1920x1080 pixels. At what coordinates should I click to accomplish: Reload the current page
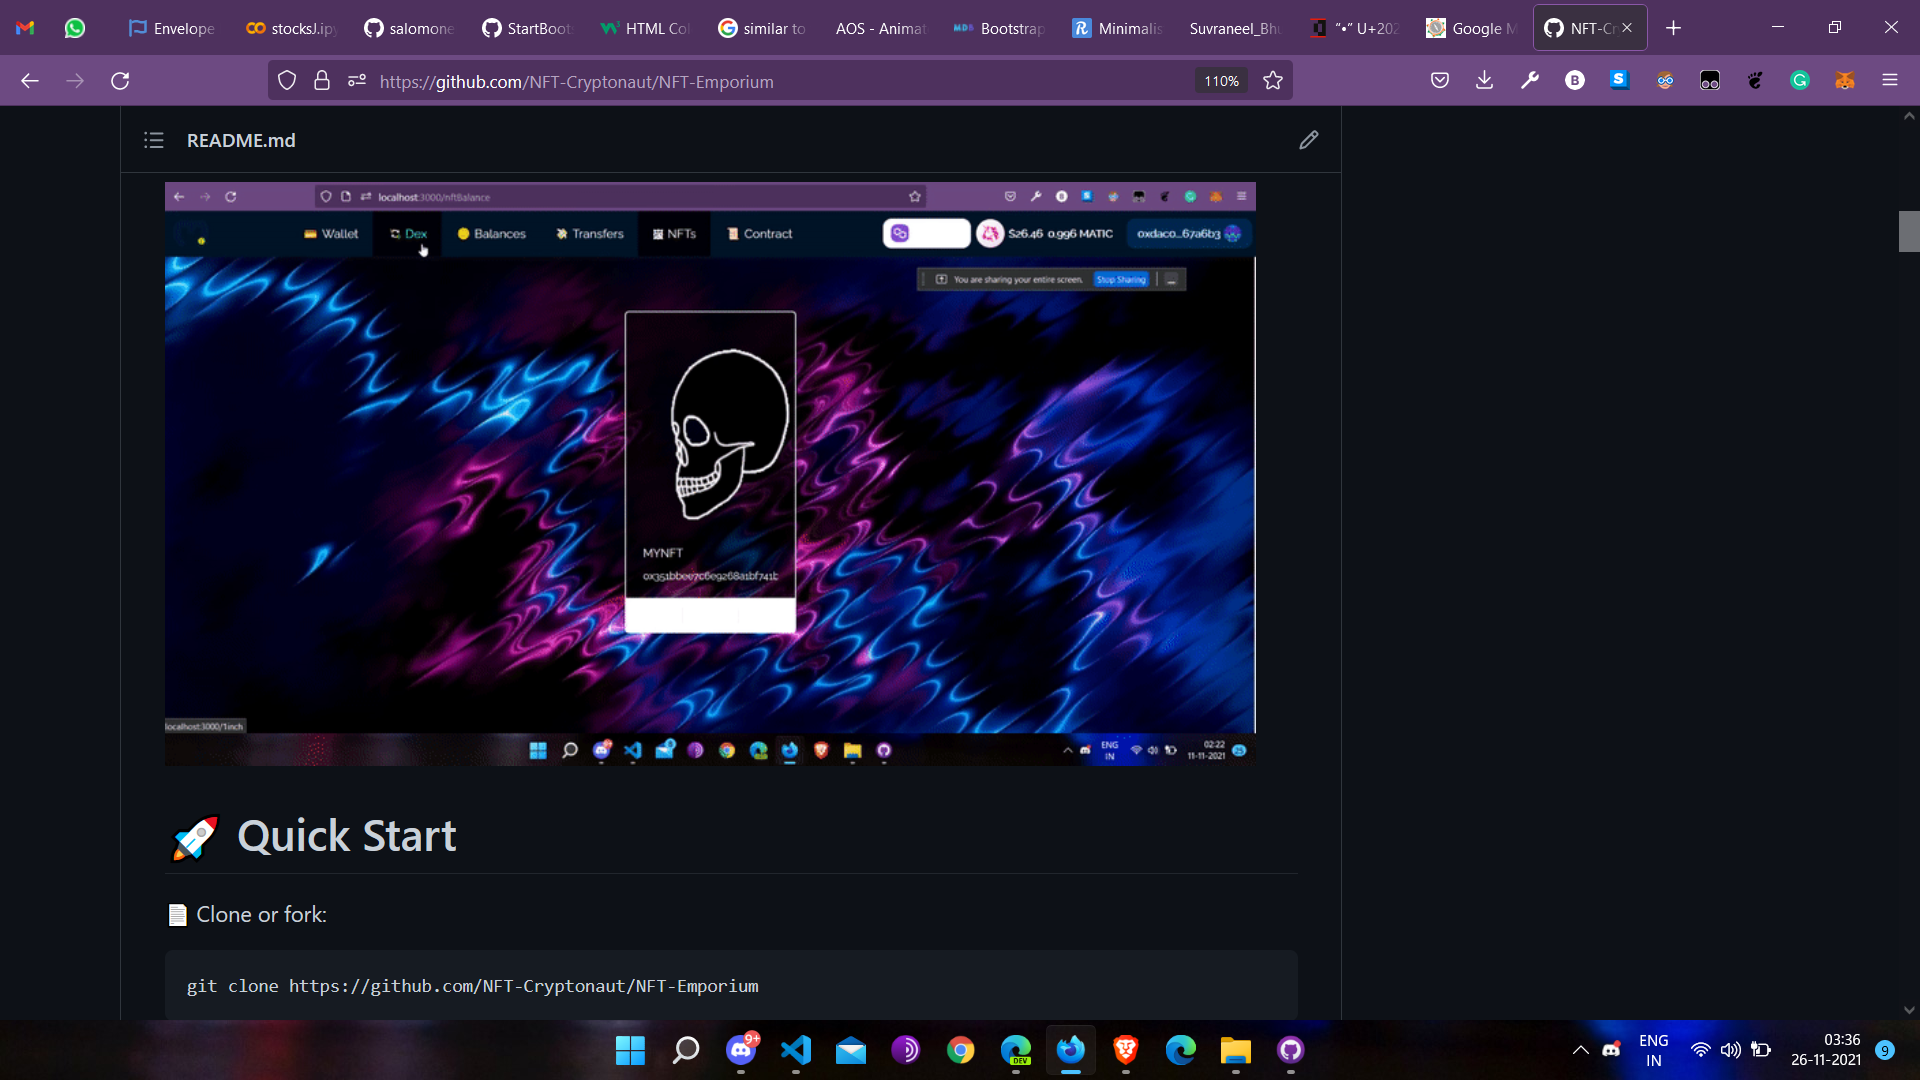pos(120,81)
